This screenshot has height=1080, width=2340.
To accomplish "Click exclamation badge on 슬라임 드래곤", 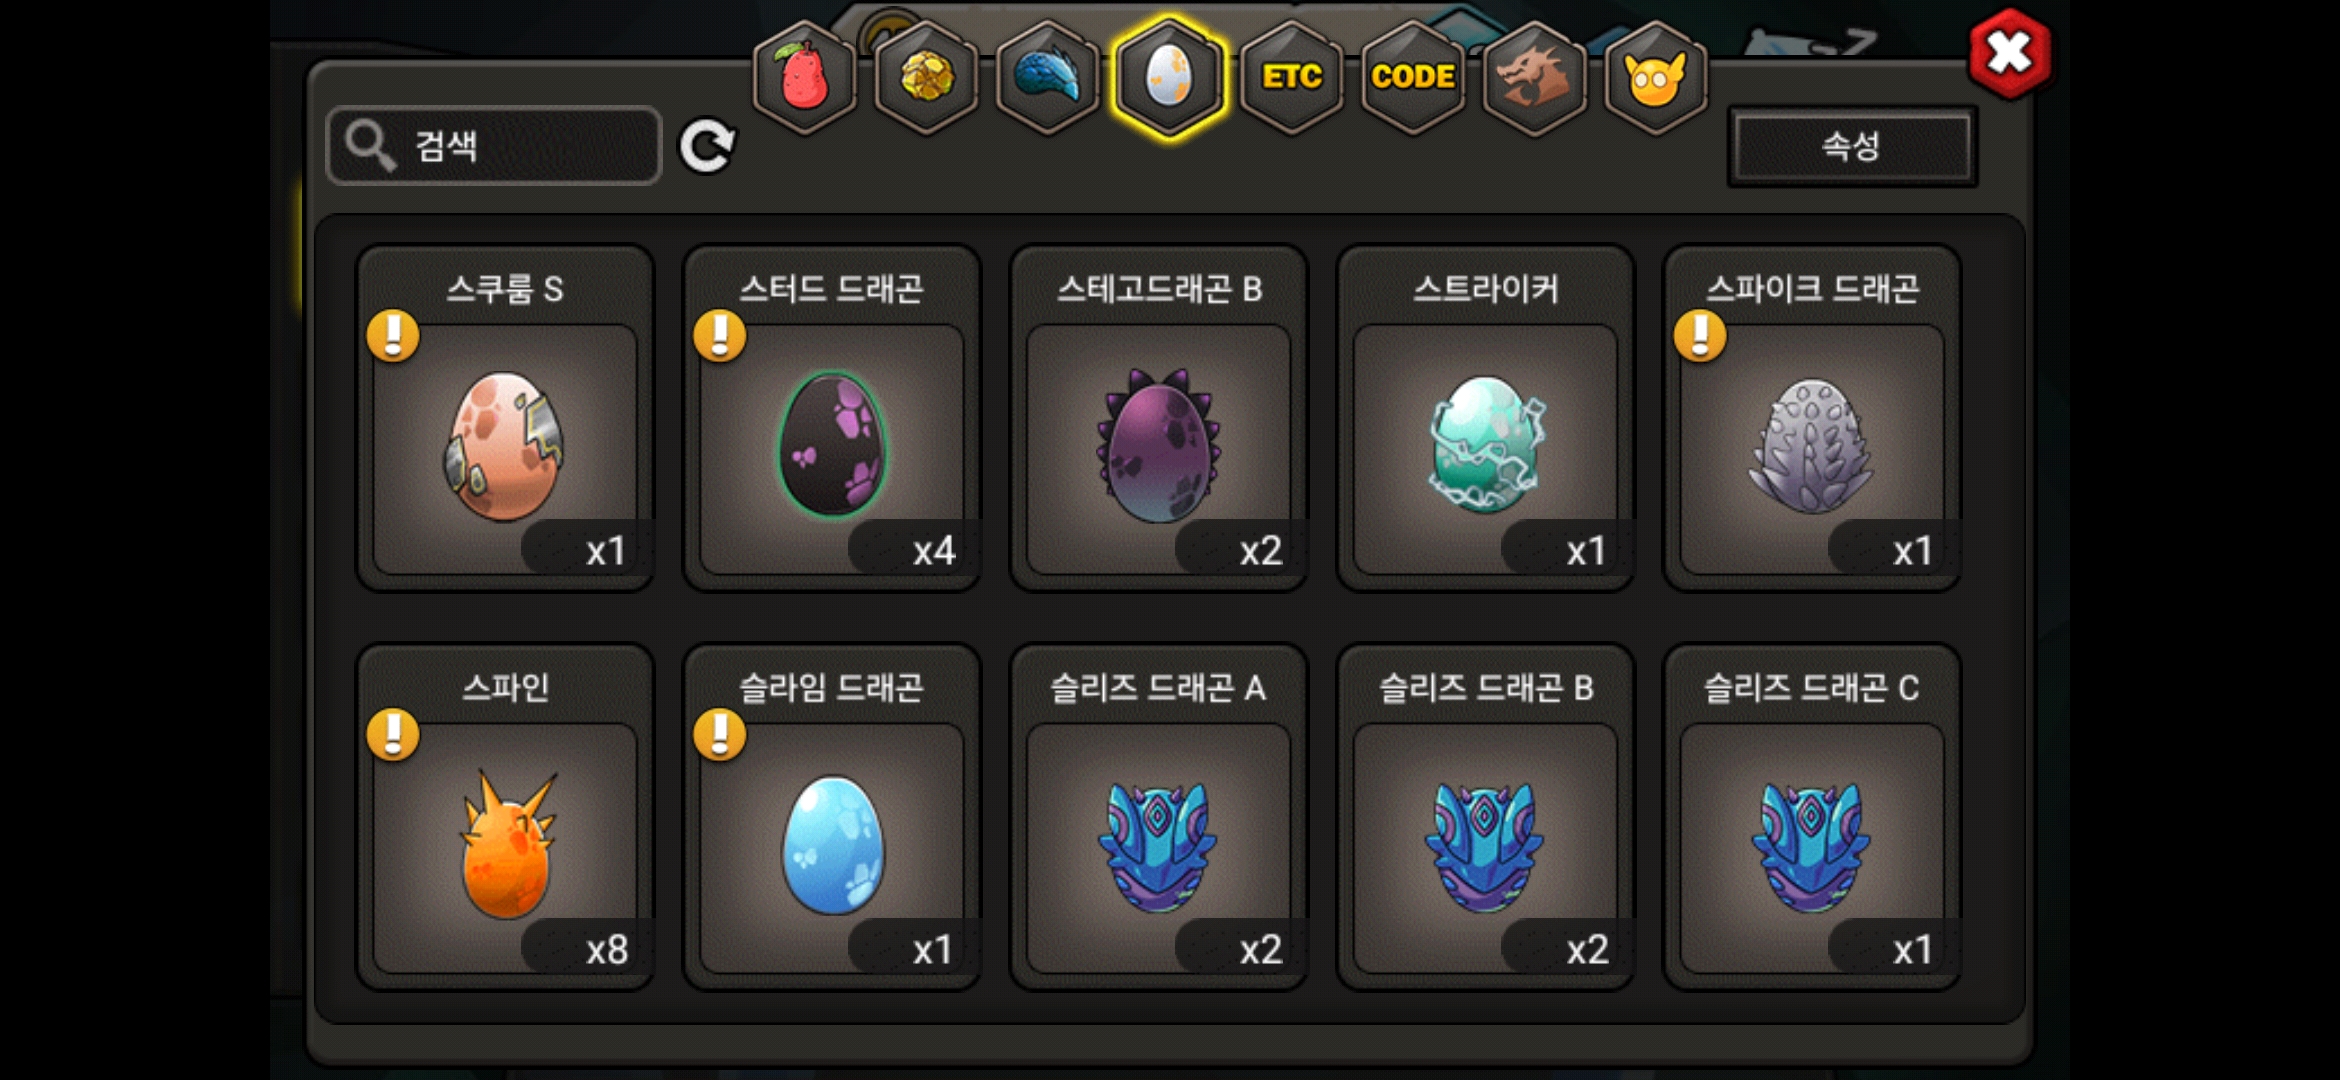I will pos(720,734).
